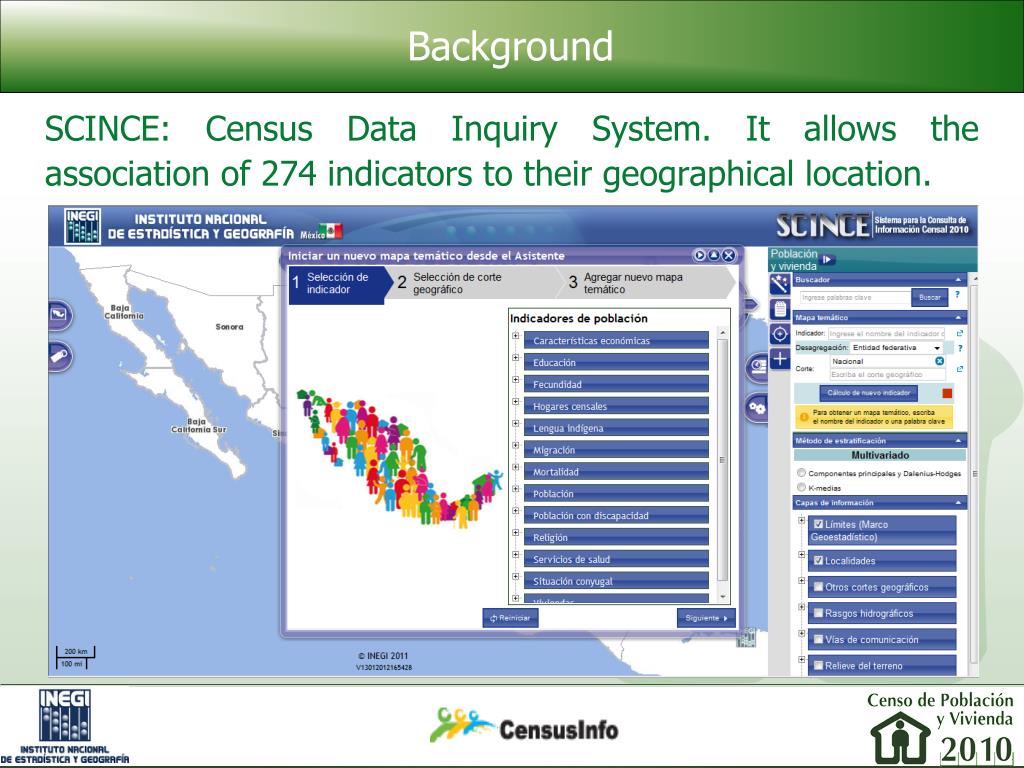1024x768 pixels.
Task: Click the red color square beside Cálculo button
Action: pyautogui.click(x=947, y=393)
